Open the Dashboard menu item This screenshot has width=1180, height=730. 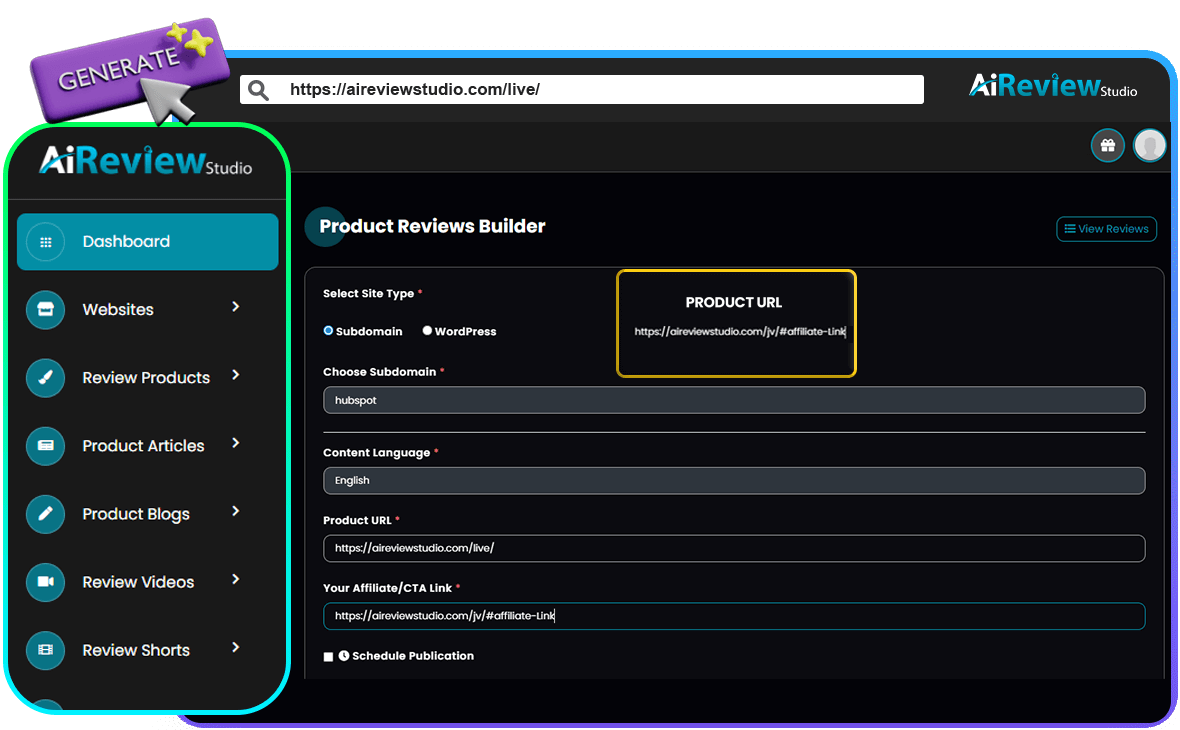point(126,241)
